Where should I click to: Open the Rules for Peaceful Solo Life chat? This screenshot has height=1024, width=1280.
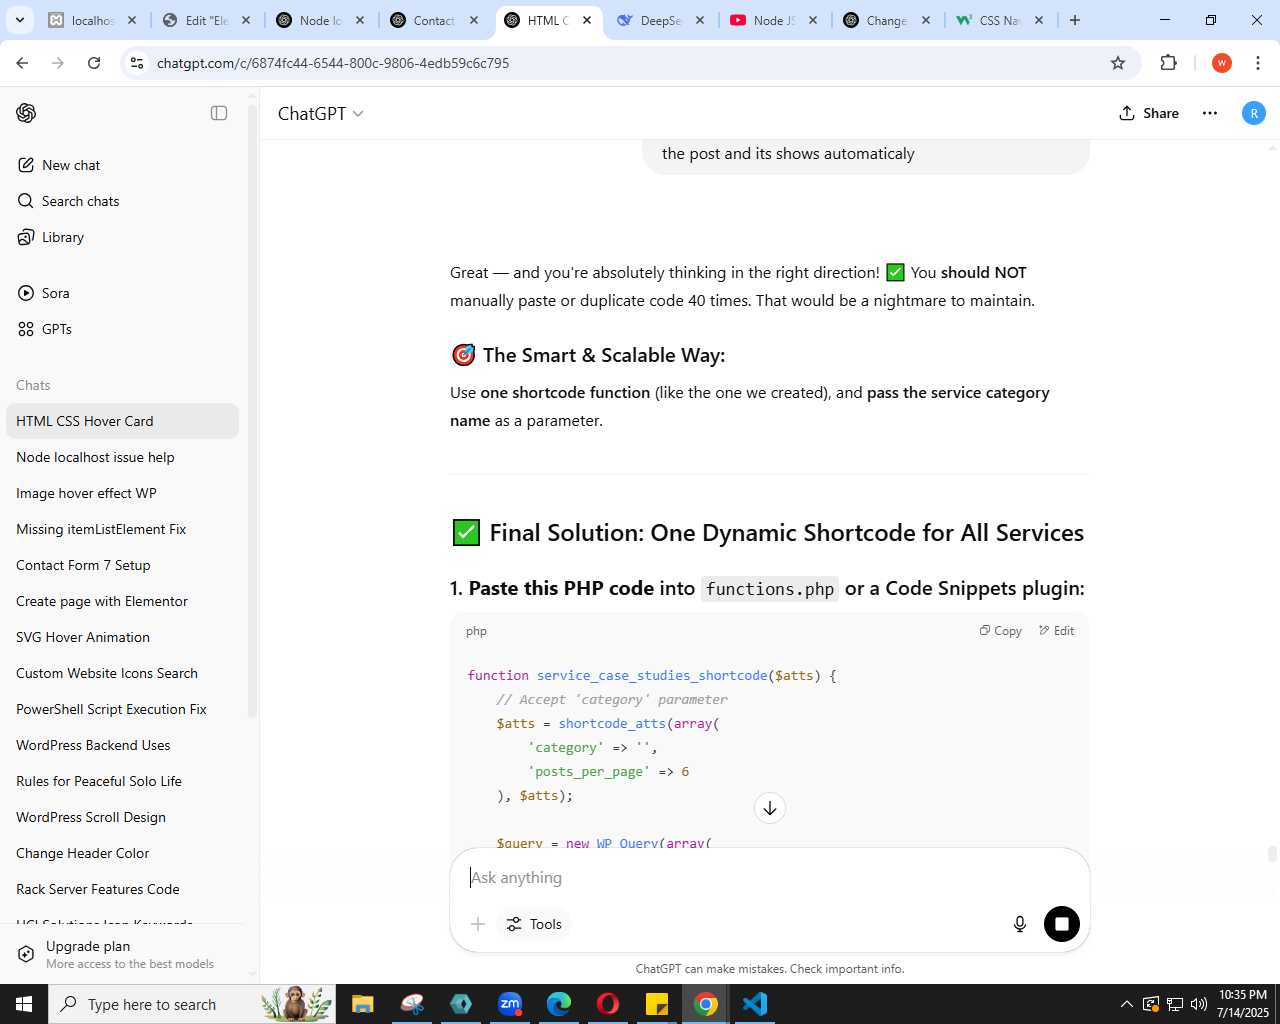(122, 781)
